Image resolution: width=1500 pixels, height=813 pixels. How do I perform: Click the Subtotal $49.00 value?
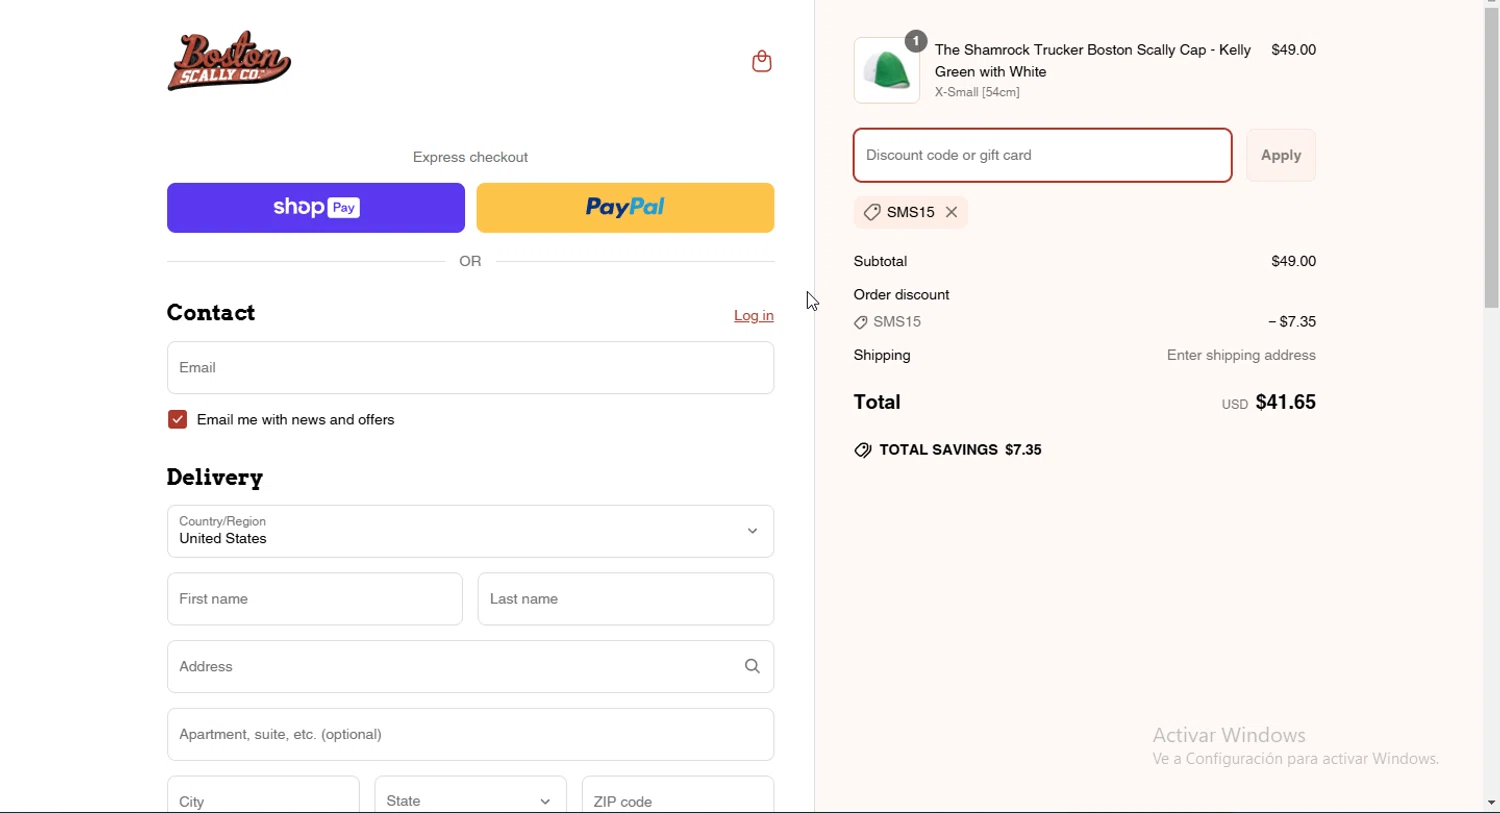1294,262
